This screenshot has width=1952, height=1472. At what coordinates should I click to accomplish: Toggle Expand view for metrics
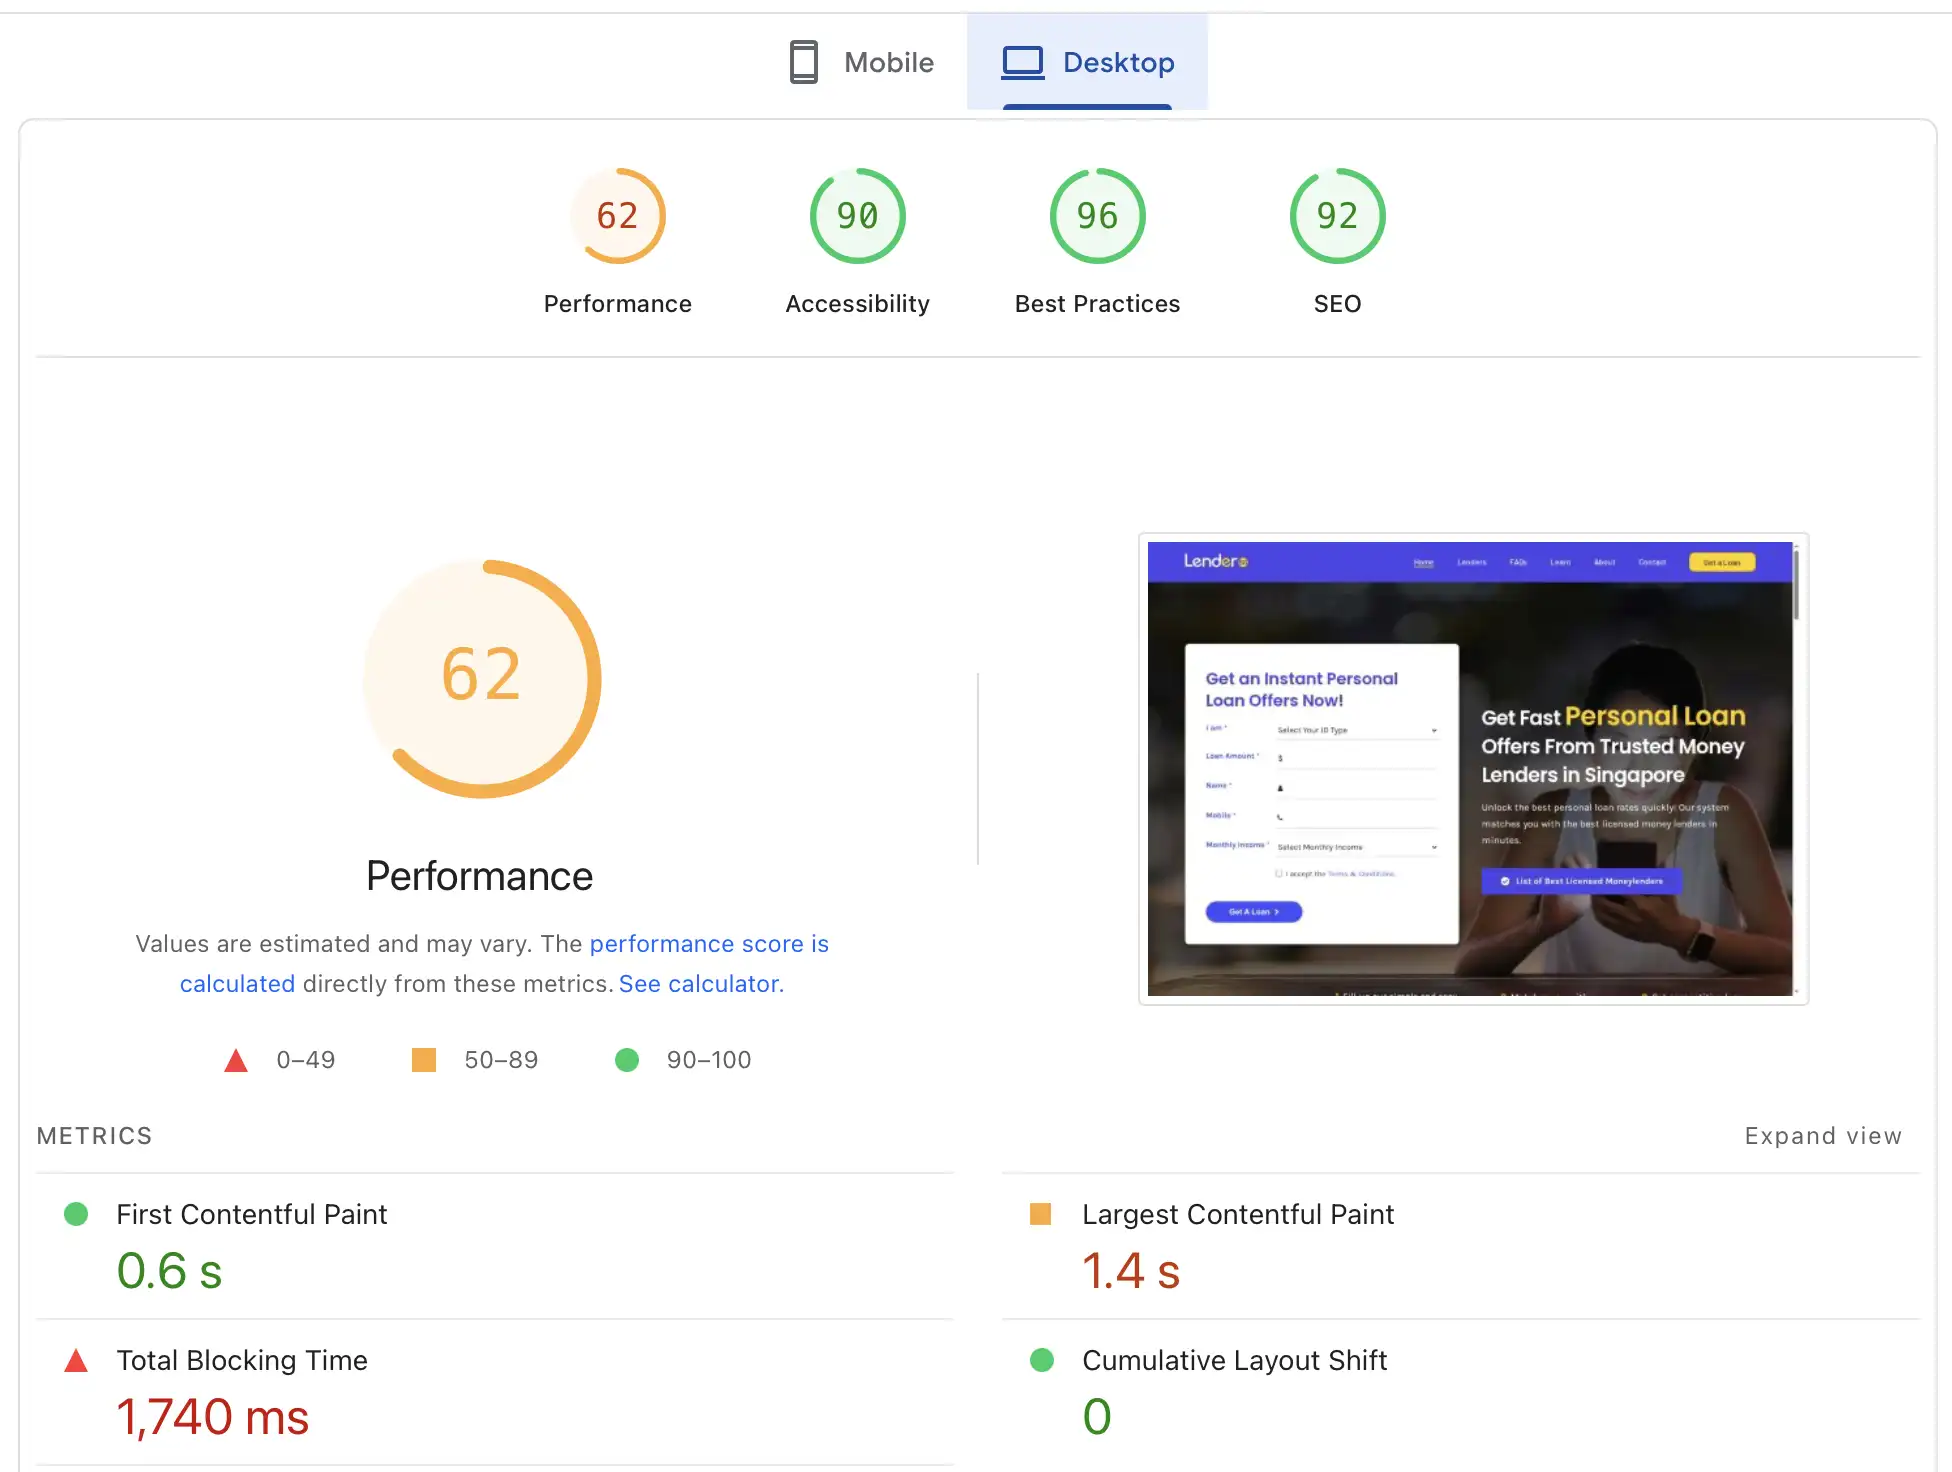[1822, 1136]
